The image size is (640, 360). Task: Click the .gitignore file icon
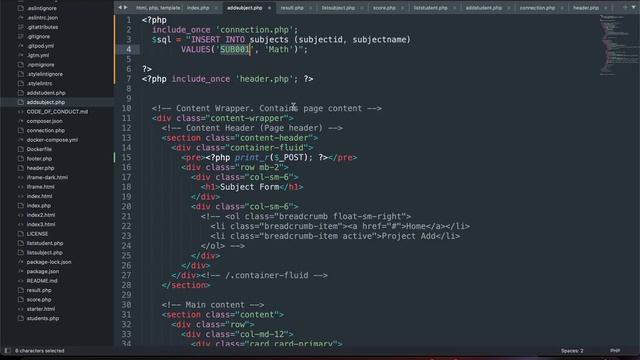click(20, 36)
